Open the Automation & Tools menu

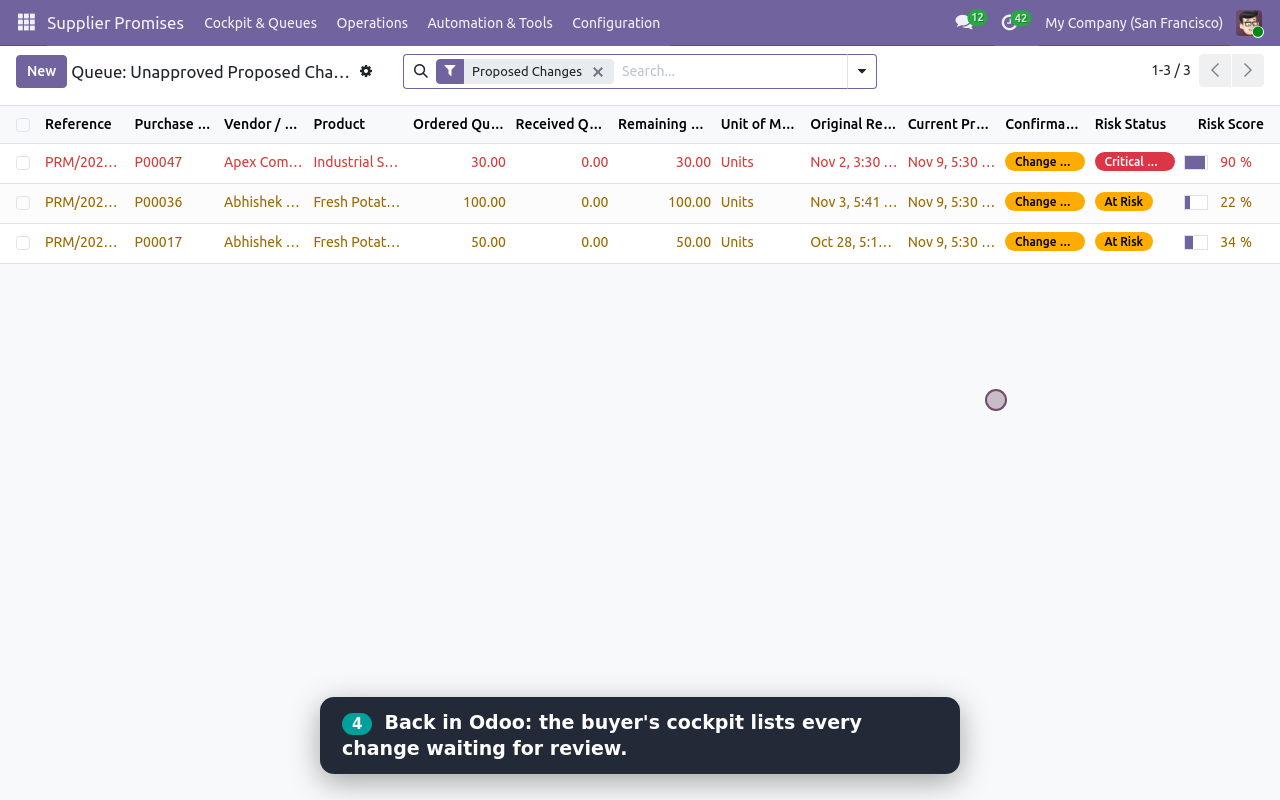tap(490, 23)
